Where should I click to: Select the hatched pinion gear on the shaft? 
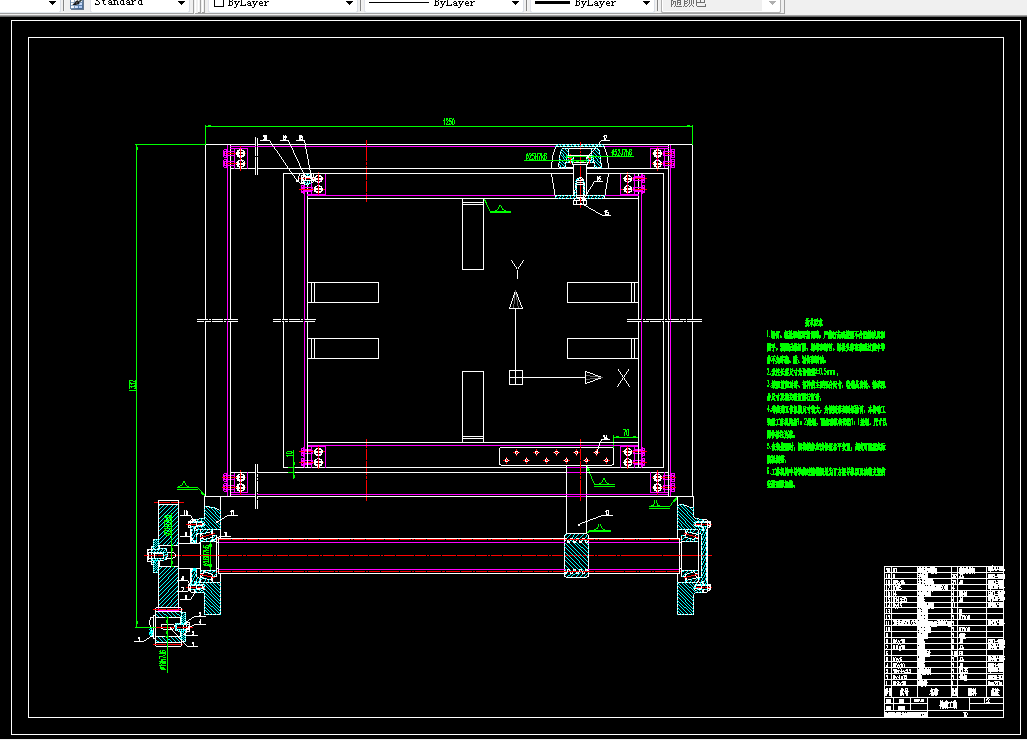576,555
